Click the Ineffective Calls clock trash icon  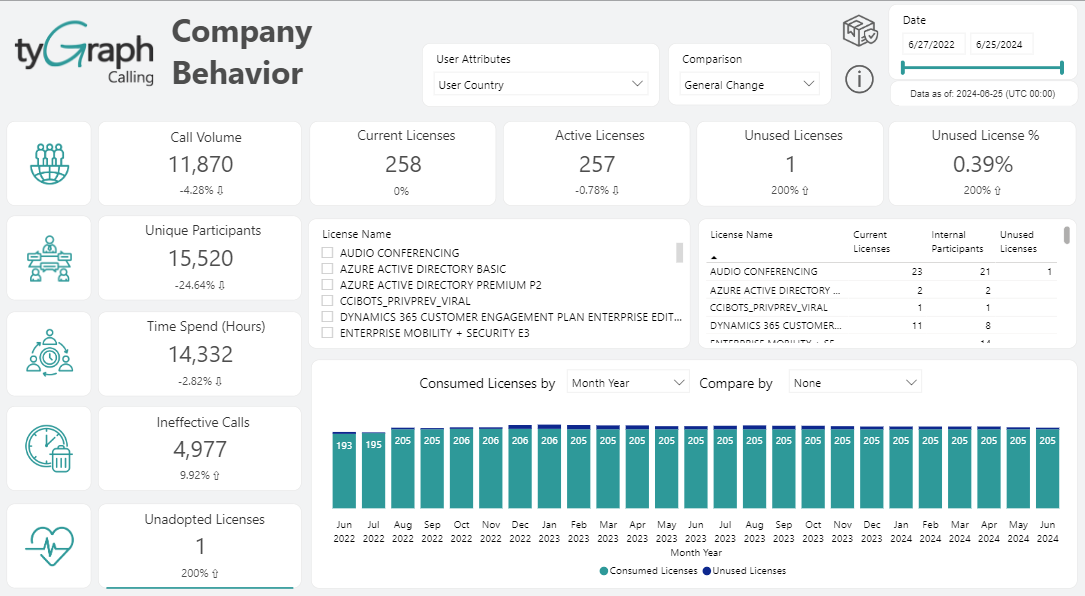[49, 448]
